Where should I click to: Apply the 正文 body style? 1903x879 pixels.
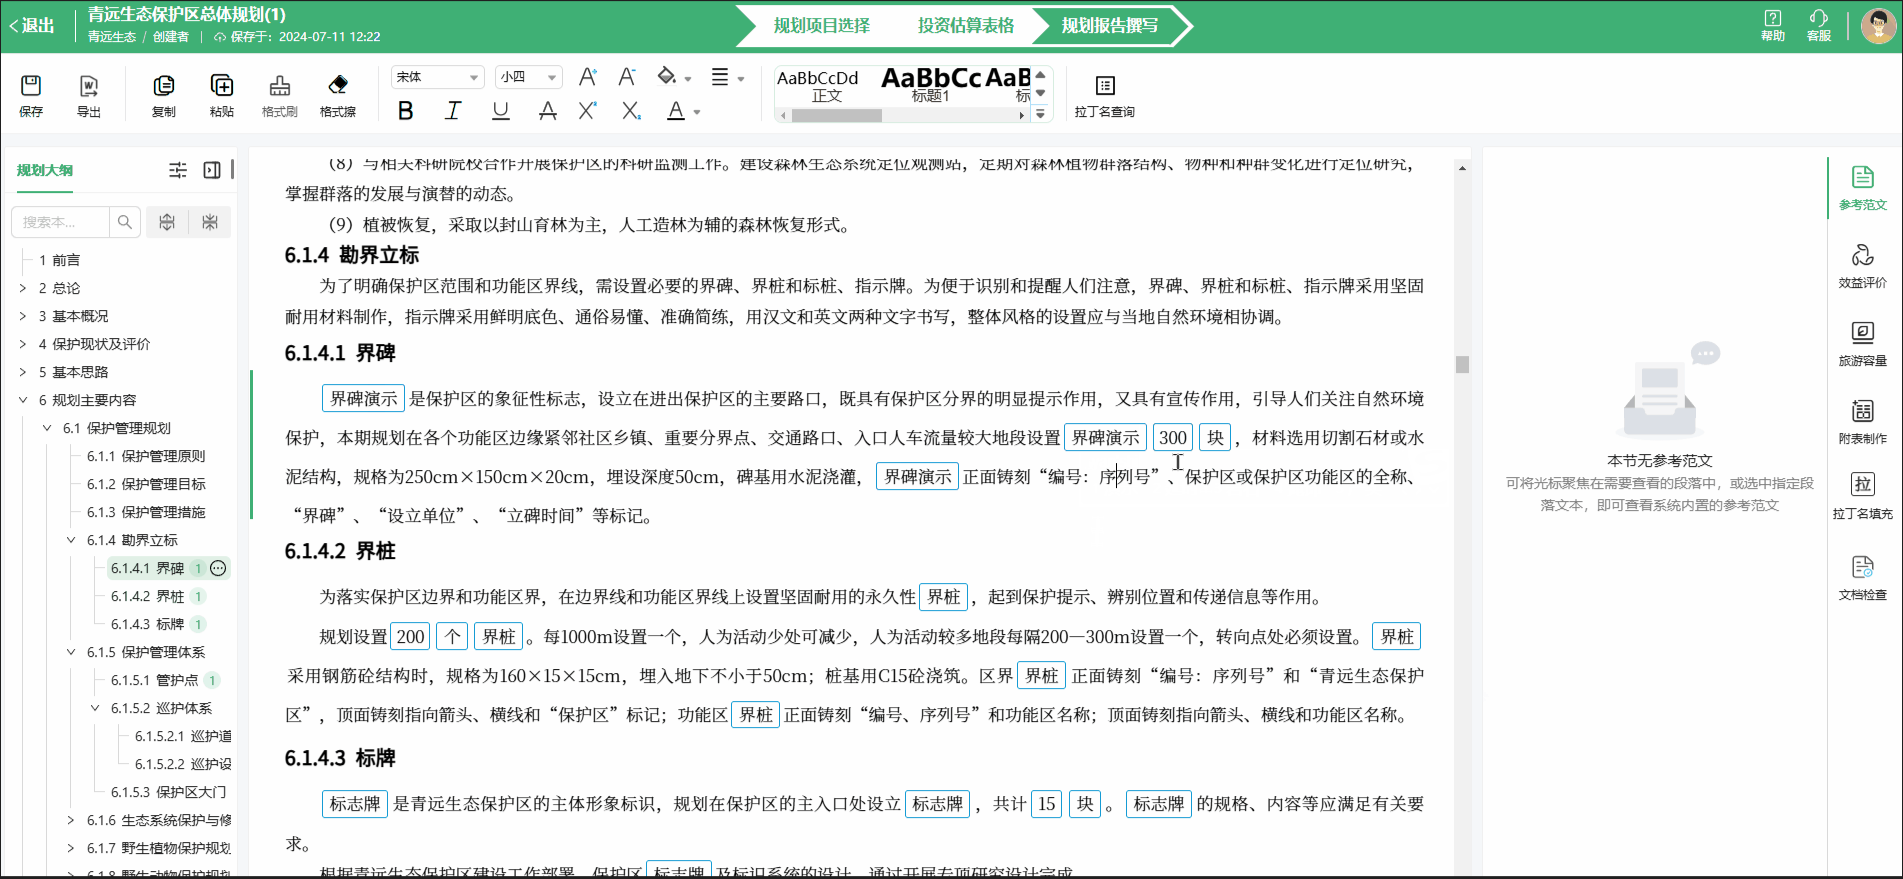[820, 86]
